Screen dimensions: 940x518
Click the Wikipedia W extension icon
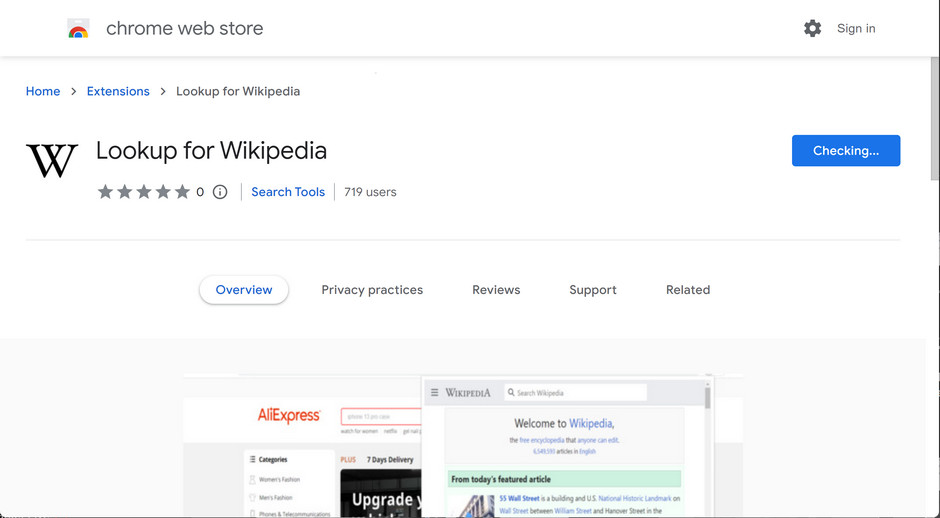52,160
